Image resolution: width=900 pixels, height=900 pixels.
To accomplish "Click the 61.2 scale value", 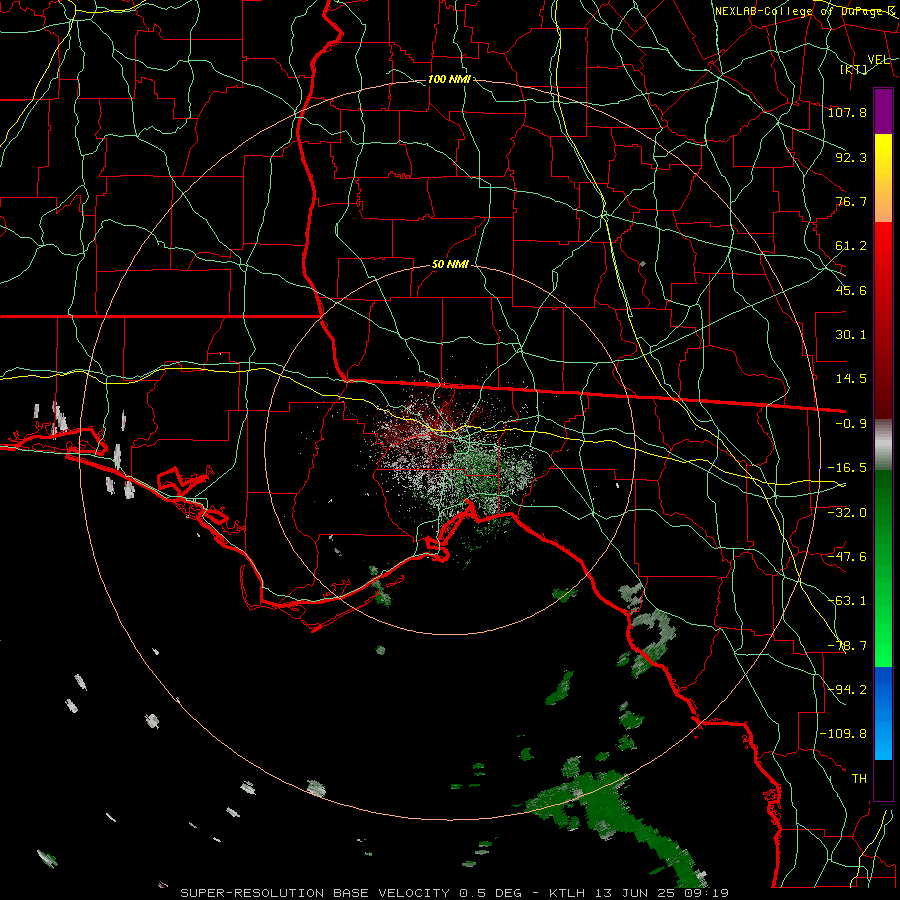I will 851,246.
